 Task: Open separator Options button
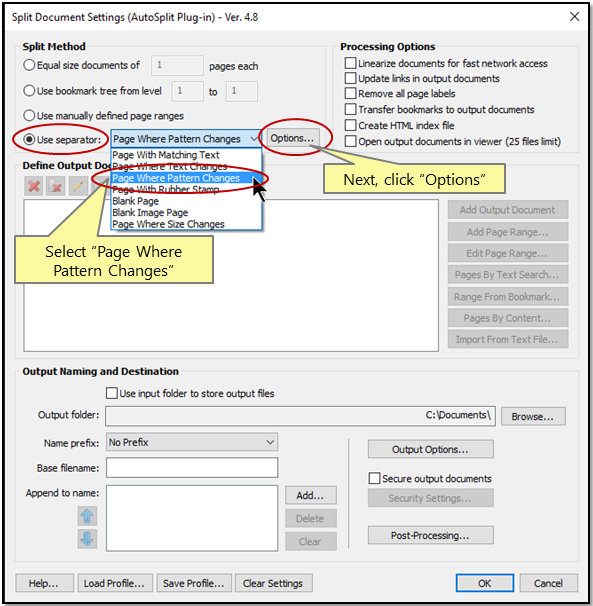click(x=293, y=138)
